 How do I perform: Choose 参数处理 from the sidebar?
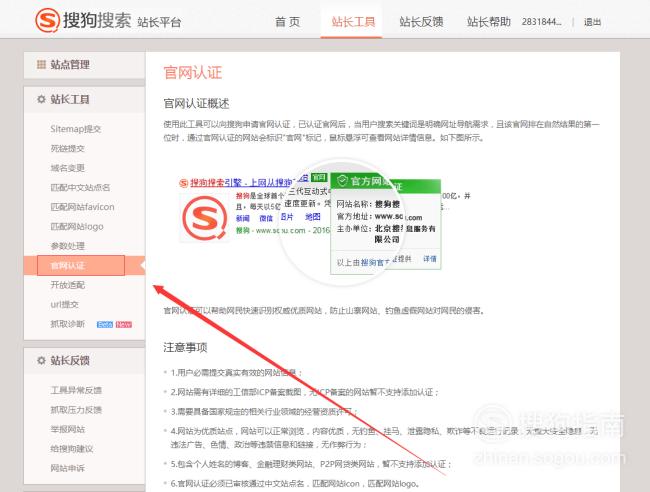[68, 246]
